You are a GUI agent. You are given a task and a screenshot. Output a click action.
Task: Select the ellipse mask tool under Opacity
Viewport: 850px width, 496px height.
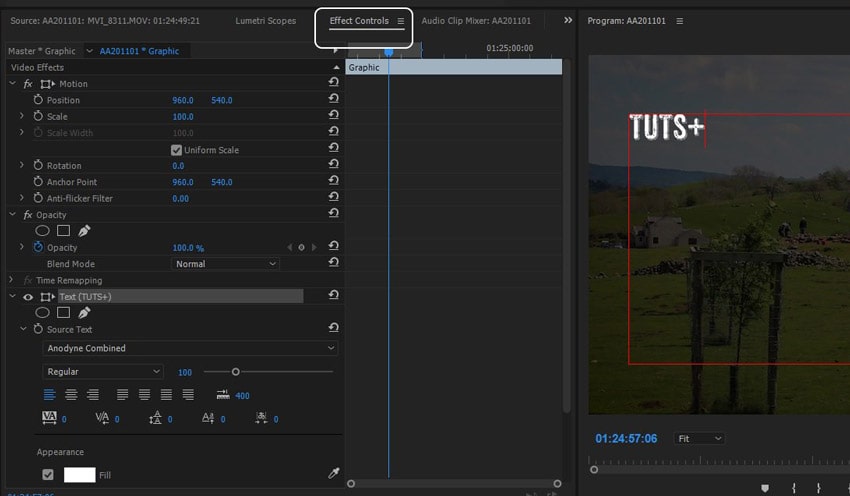[x=43, y=231]
